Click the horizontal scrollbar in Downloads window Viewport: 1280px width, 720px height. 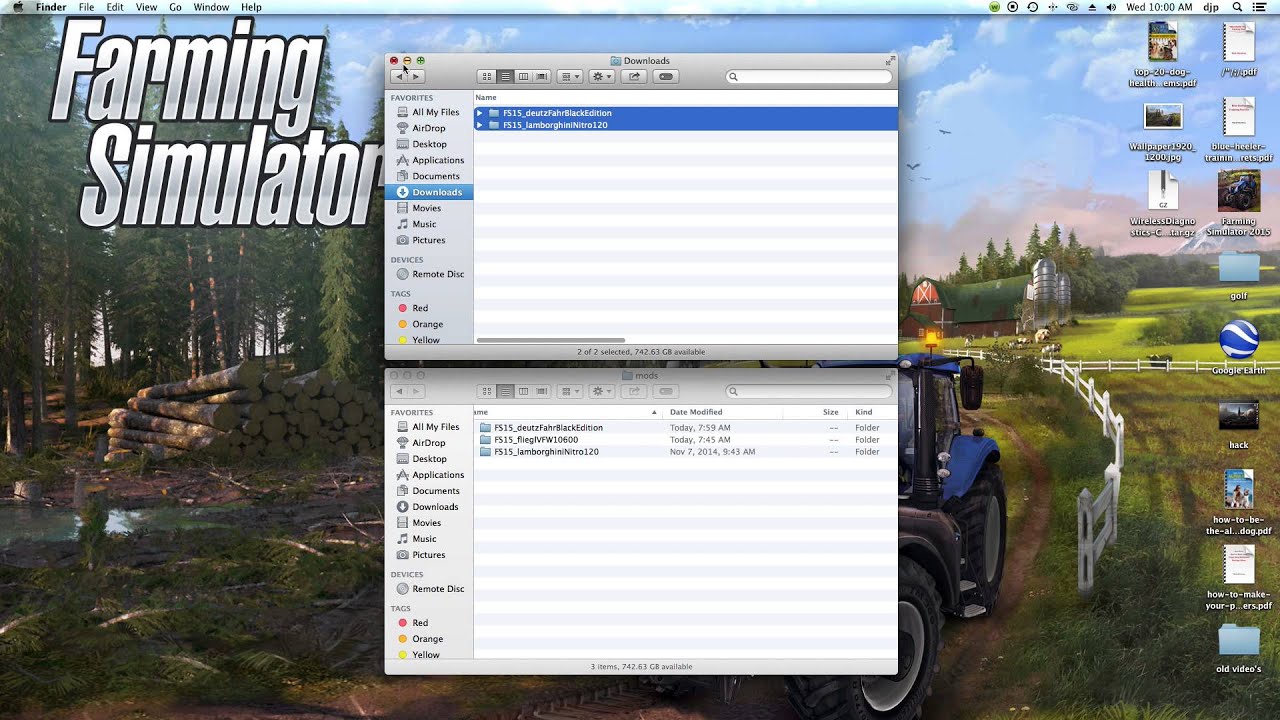(x=551, y=340)
